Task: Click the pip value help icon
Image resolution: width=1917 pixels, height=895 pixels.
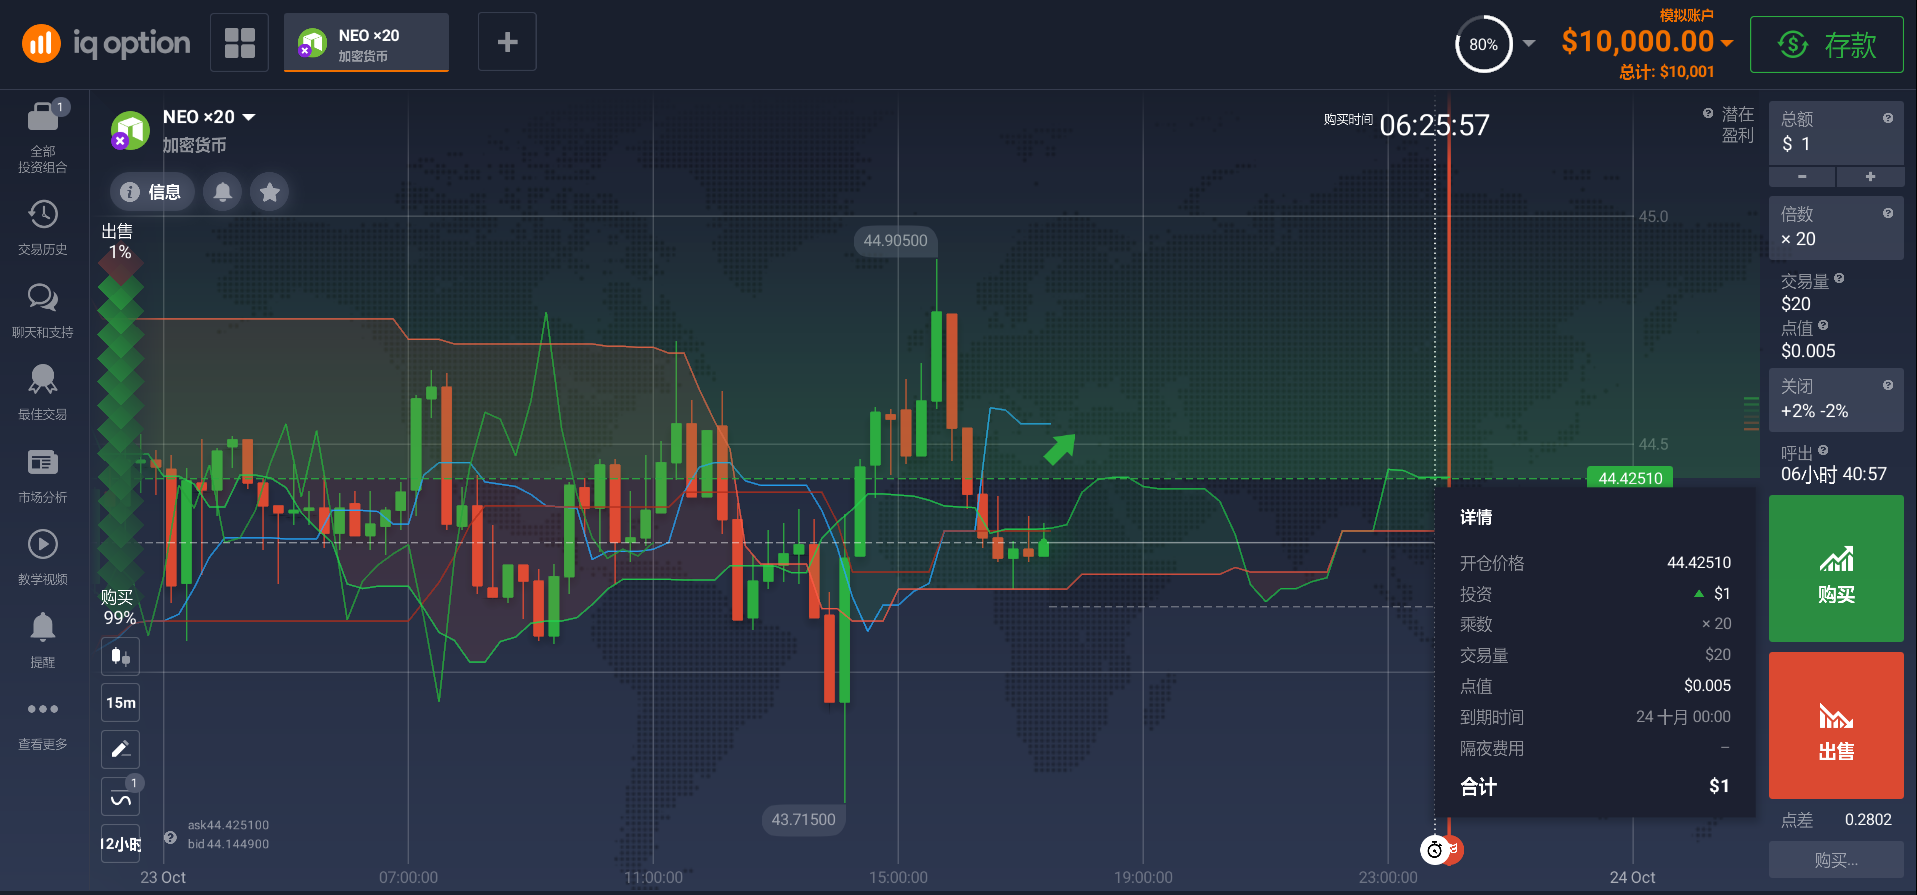Action: 1823,325
